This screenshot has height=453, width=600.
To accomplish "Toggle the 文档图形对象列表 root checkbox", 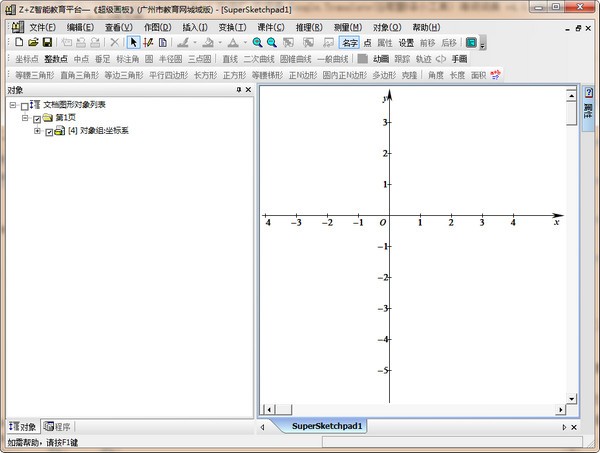I will tap(24, 105).
